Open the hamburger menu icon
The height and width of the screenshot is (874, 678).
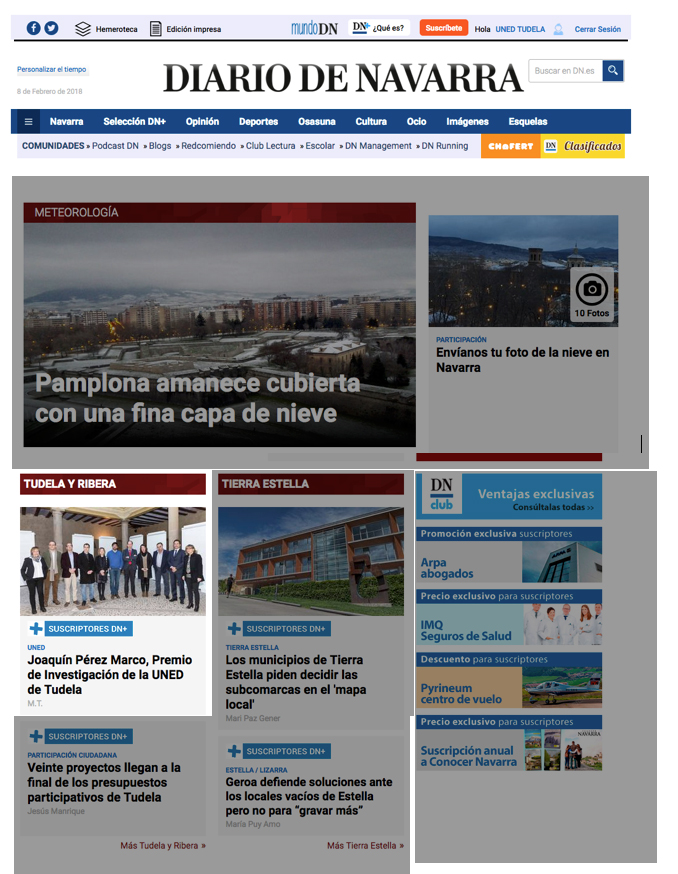tap(28, 122)
